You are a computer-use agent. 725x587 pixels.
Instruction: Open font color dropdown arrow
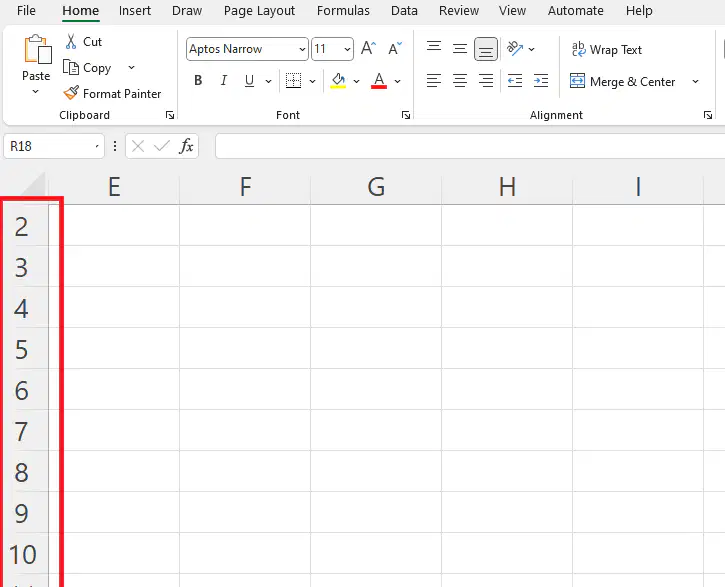[398, 81]
